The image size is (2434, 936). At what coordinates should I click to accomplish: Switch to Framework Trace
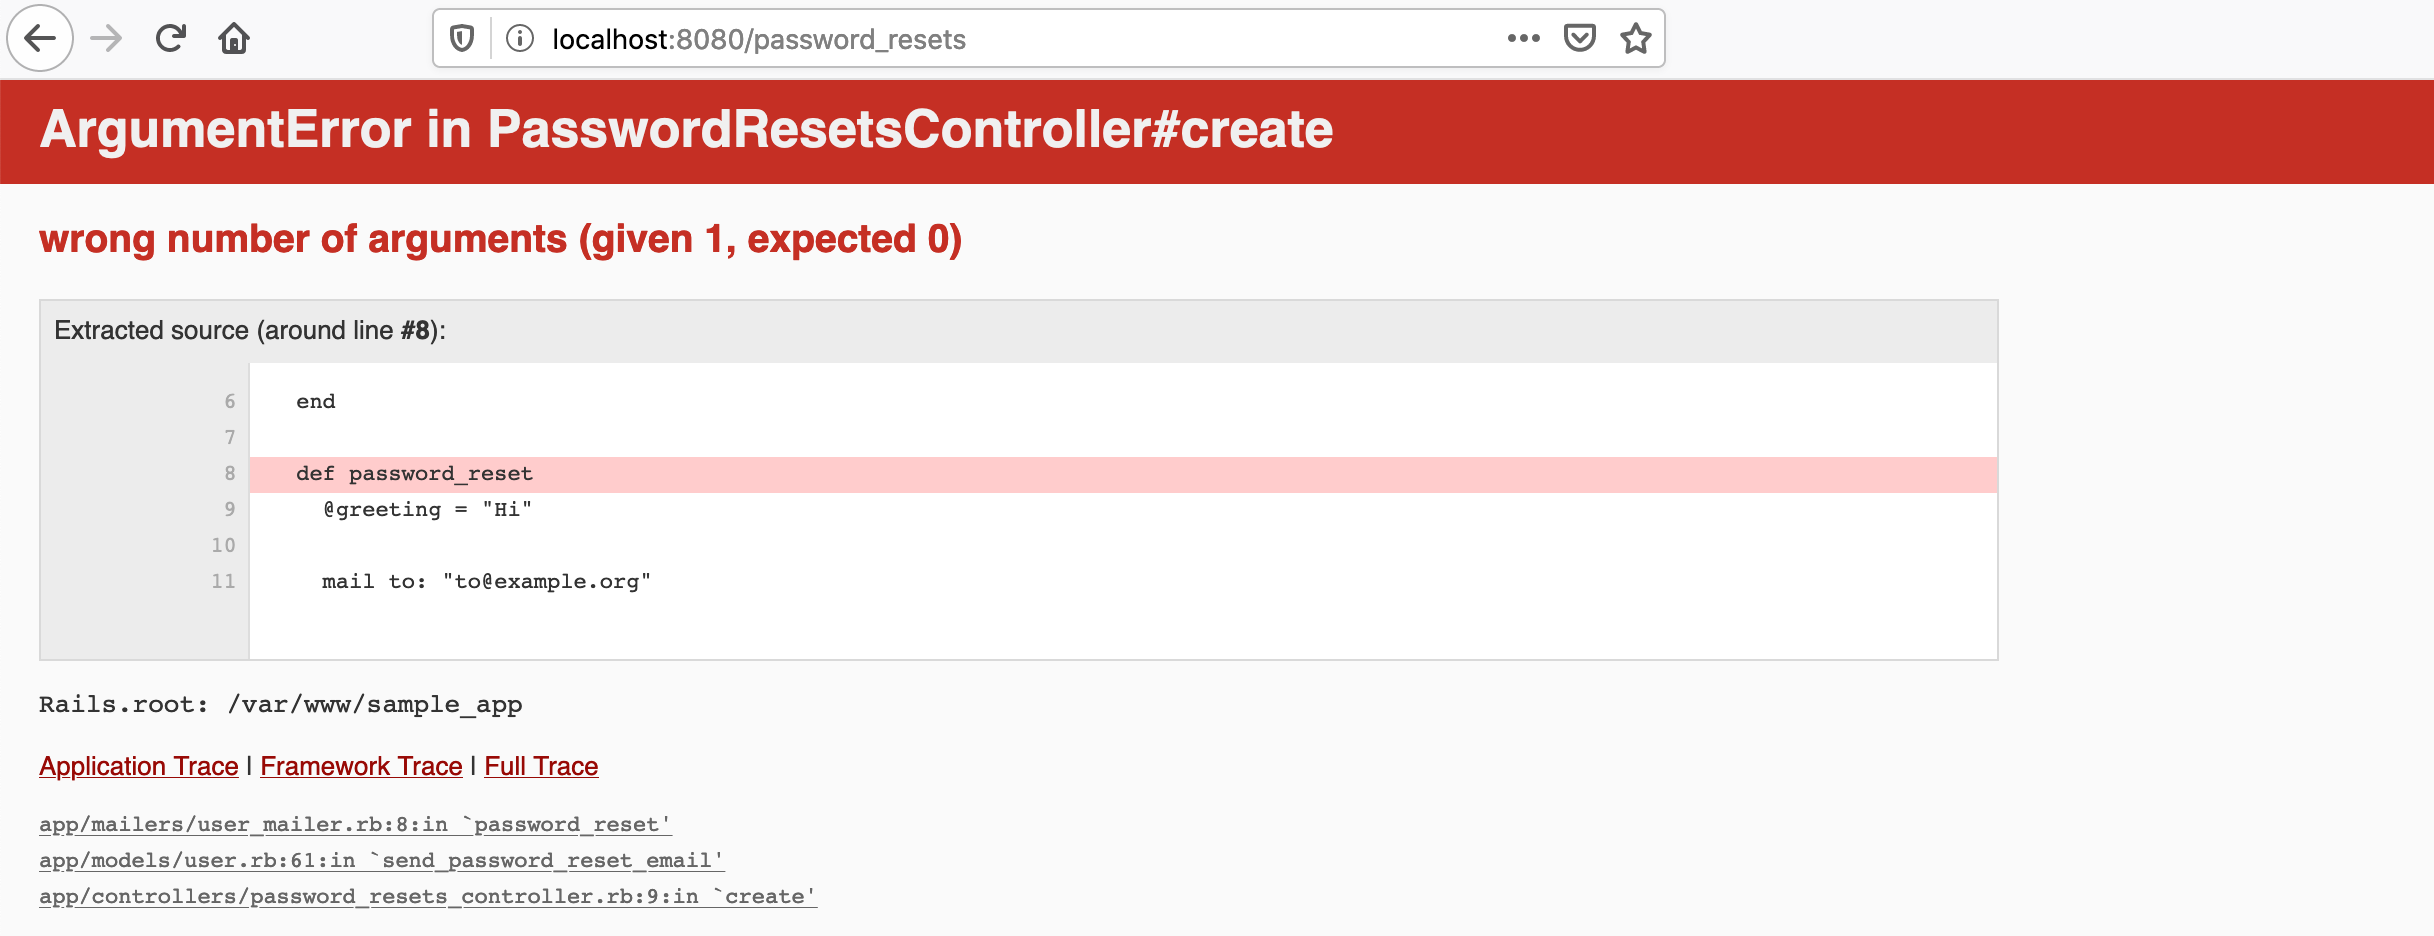click(361, 766)
